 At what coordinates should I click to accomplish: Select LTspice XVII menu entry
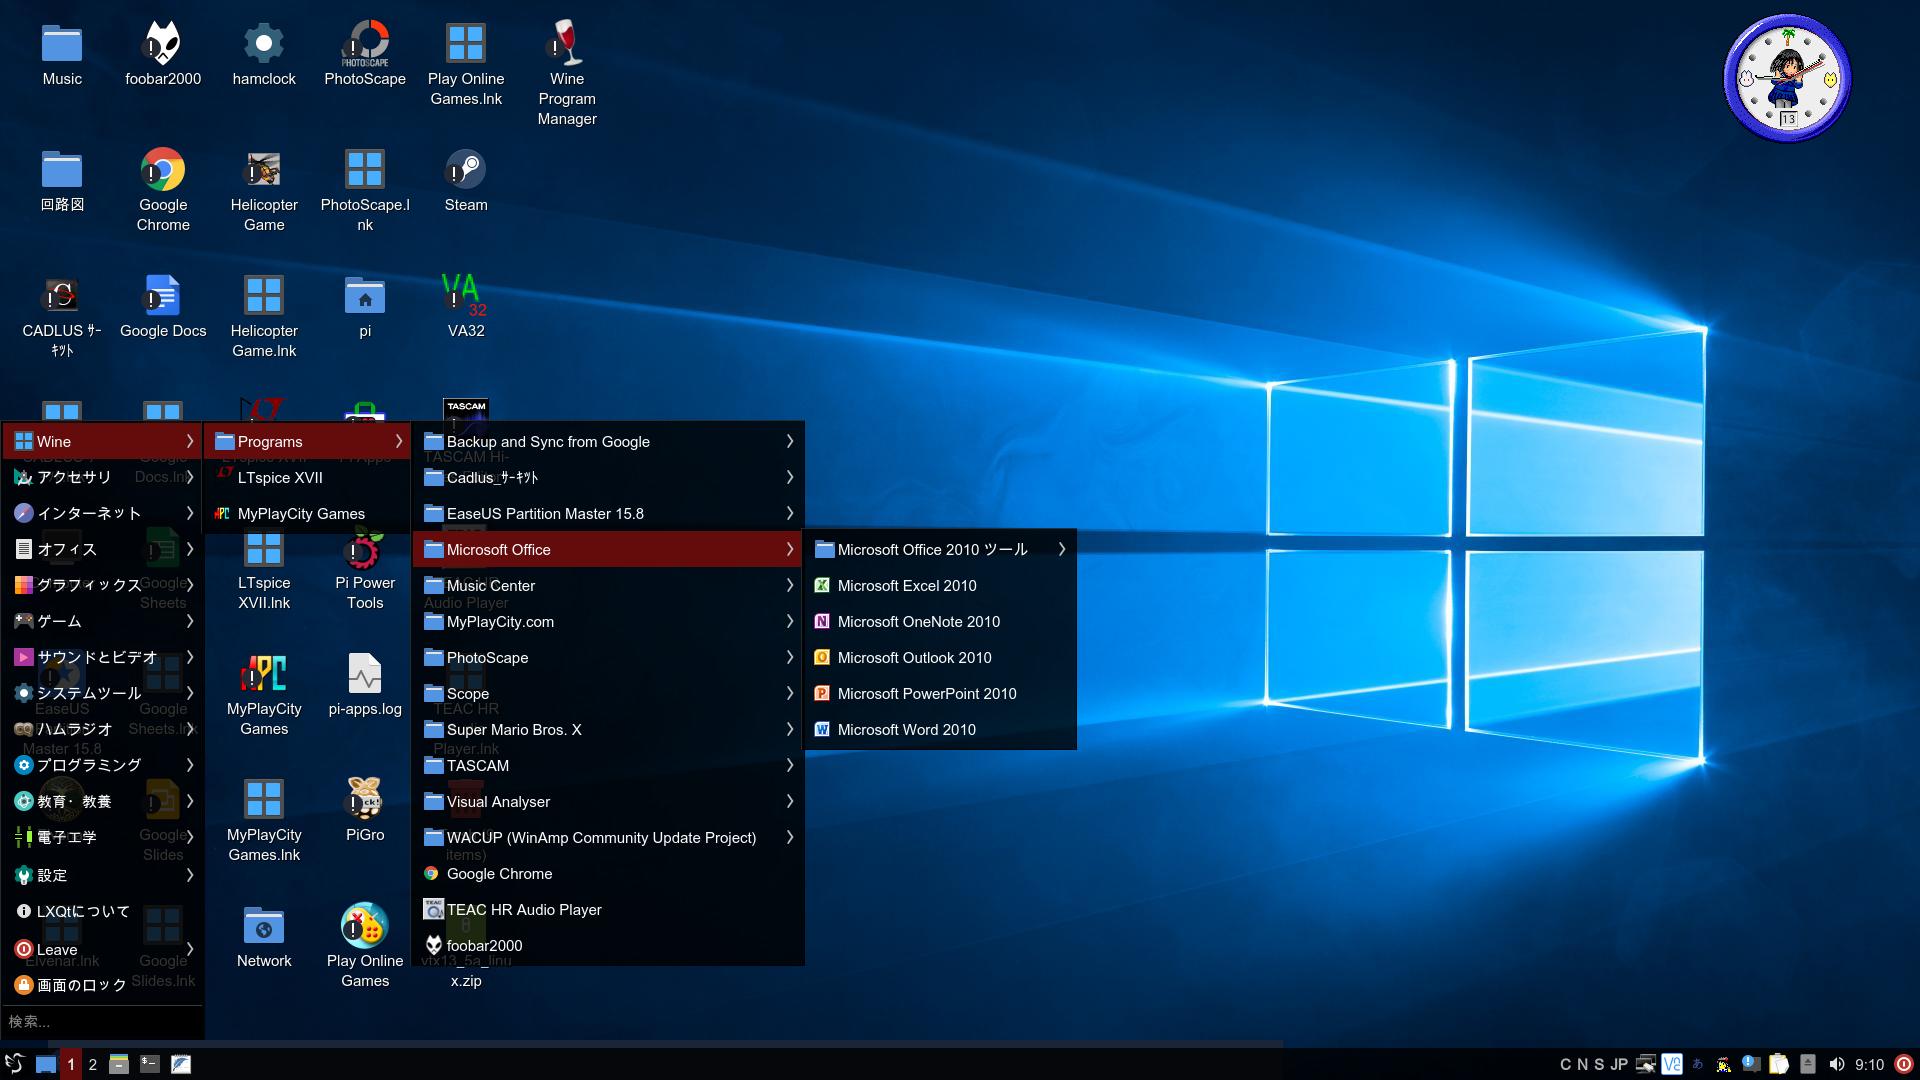click(x=280, y=478)
